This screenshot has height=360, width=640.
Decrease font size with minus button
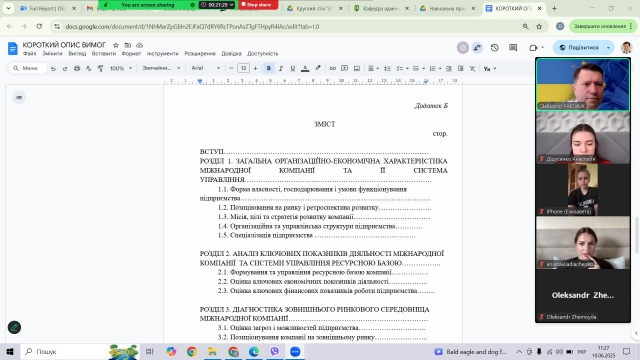[231, 68]
